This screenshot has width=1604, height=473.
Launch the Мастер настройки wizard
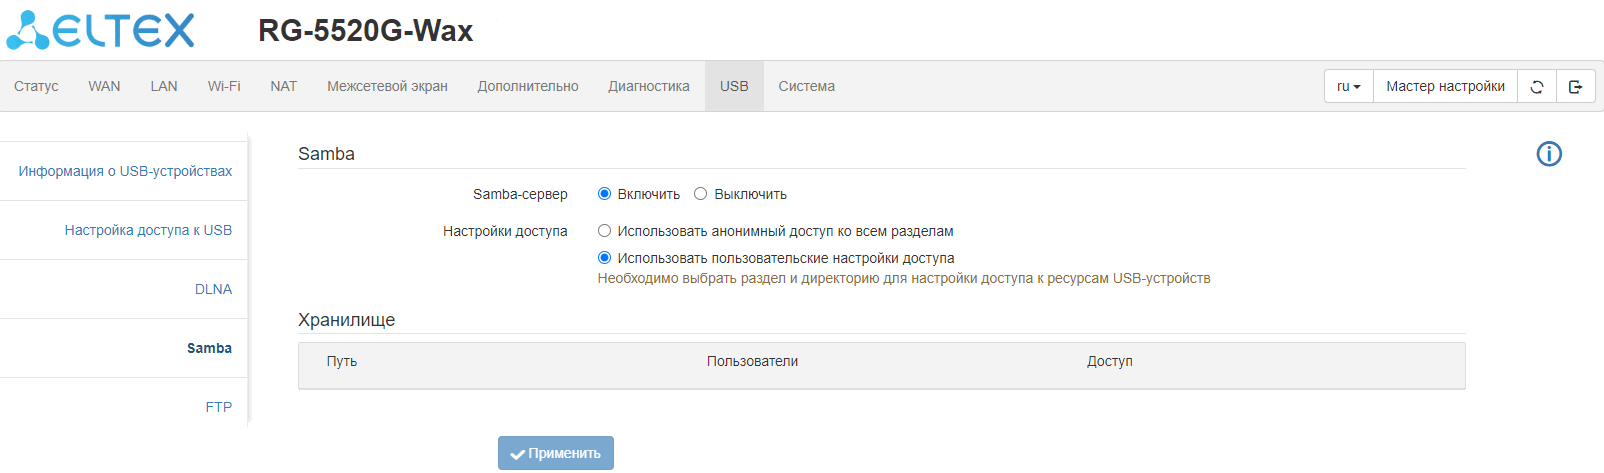1445,87
